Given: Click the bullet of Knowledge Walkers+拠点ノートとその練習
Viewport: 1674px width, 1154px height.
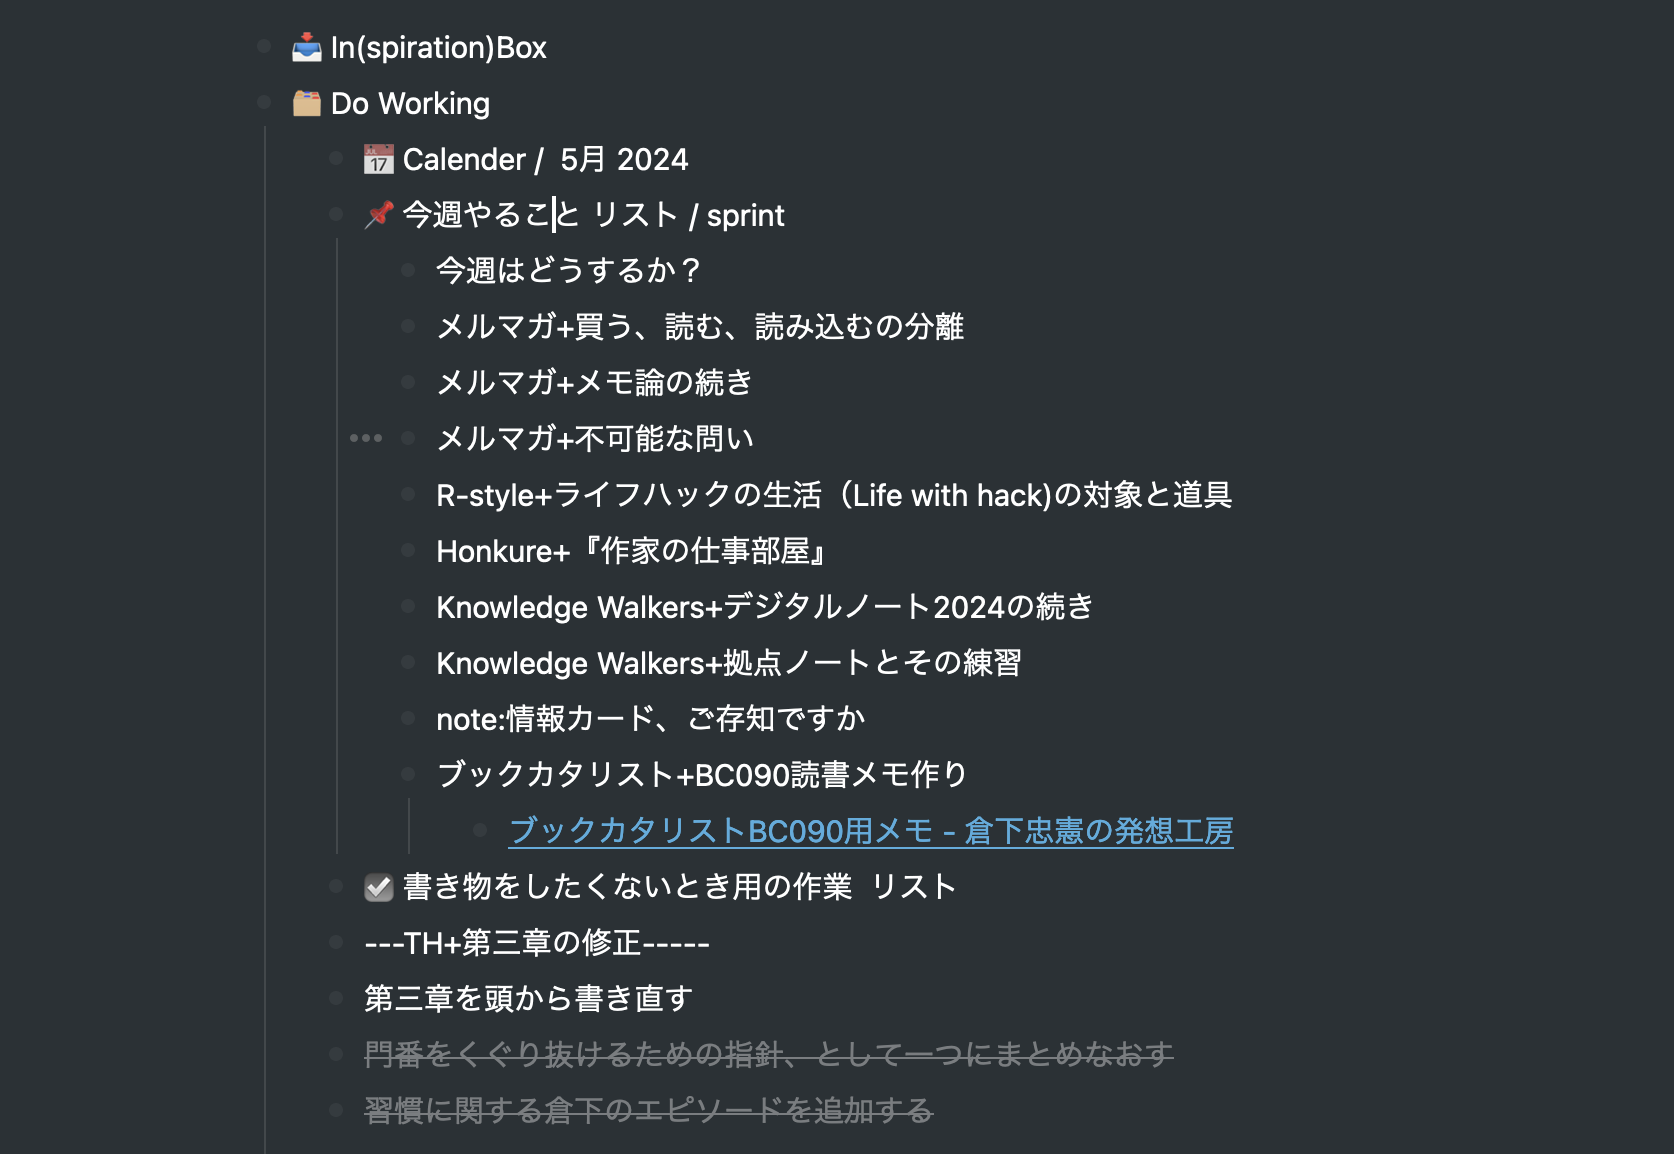Looking at the screenshot, I should 408,662.
